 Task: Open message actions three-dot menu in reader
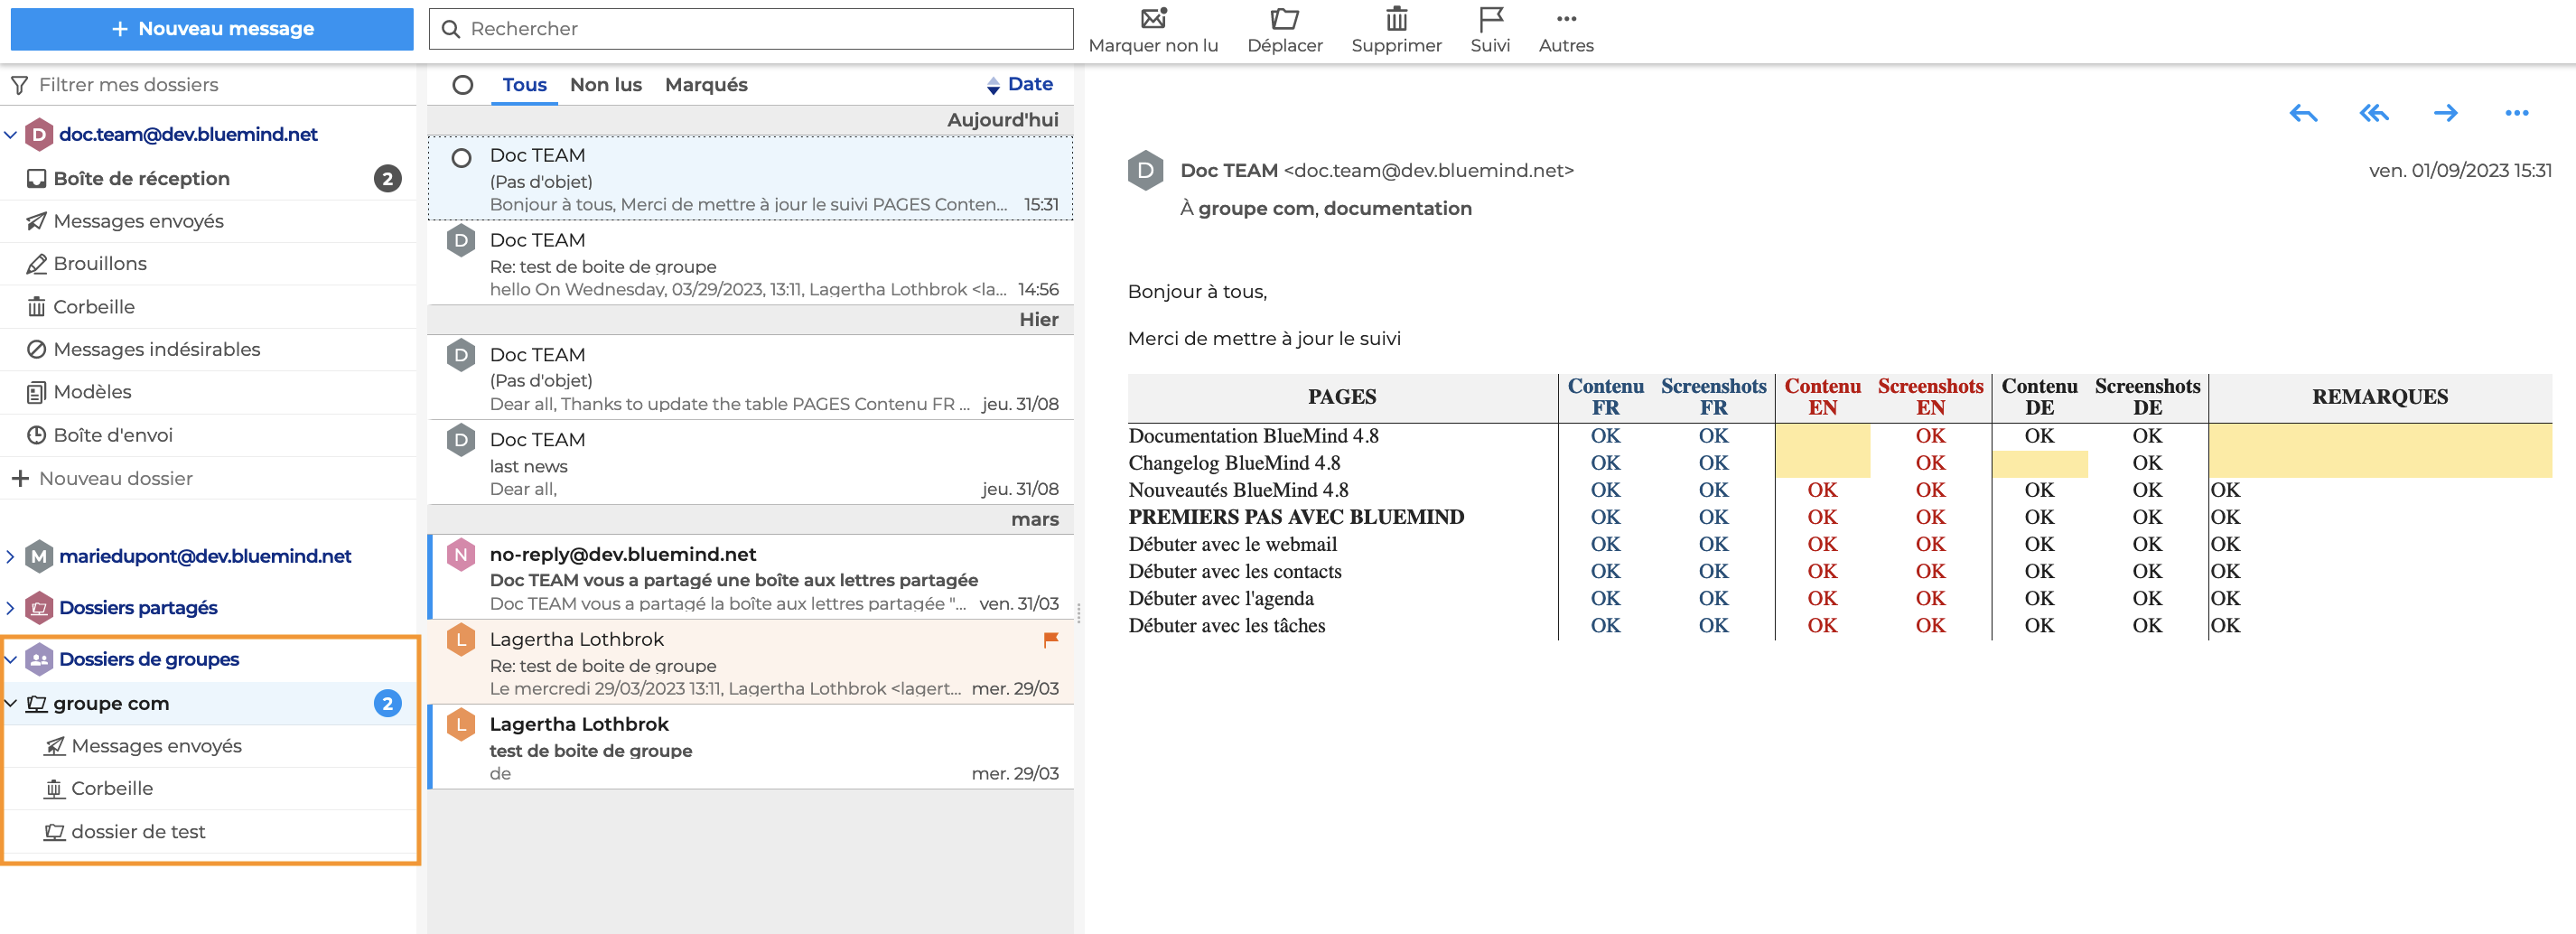coord(2516,113)
